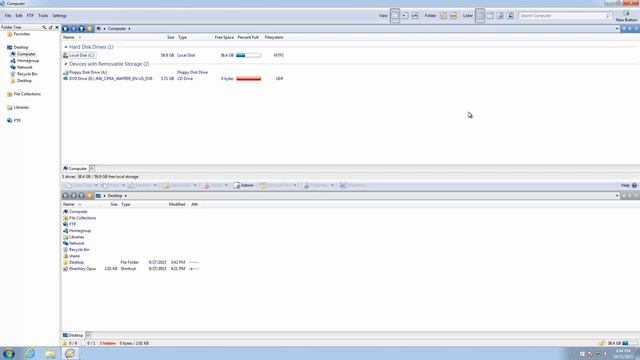Collapse Hard Disk Drives group
Image resolution: width=640 pixels, height=360 pixels.
(66, 47)
